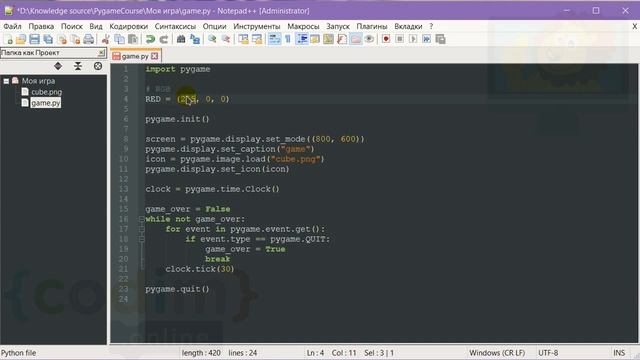Toggle the Function List panel
Viewport: 640px width, 360px height.
342,39
